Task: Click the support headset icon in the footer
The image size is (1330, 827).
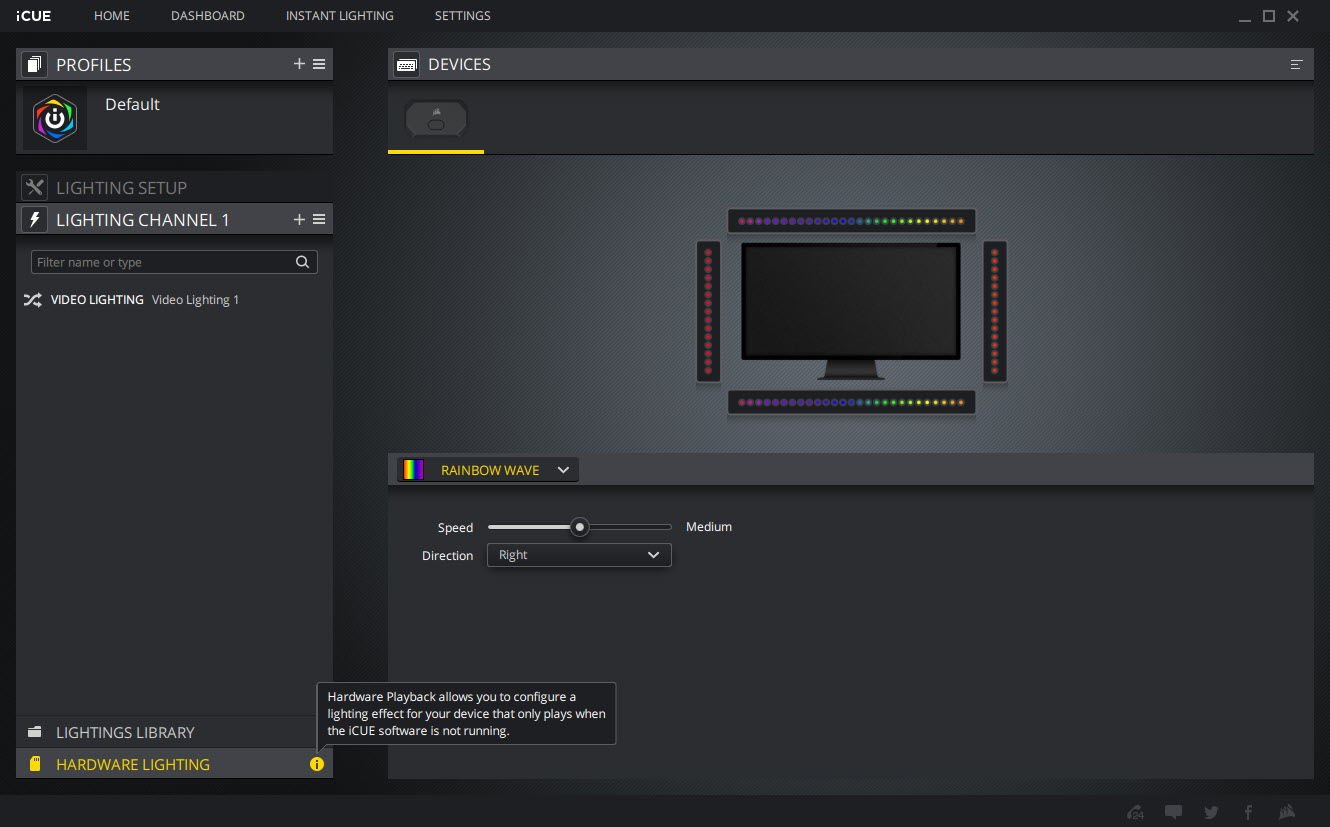Action: pos(1135,812)
